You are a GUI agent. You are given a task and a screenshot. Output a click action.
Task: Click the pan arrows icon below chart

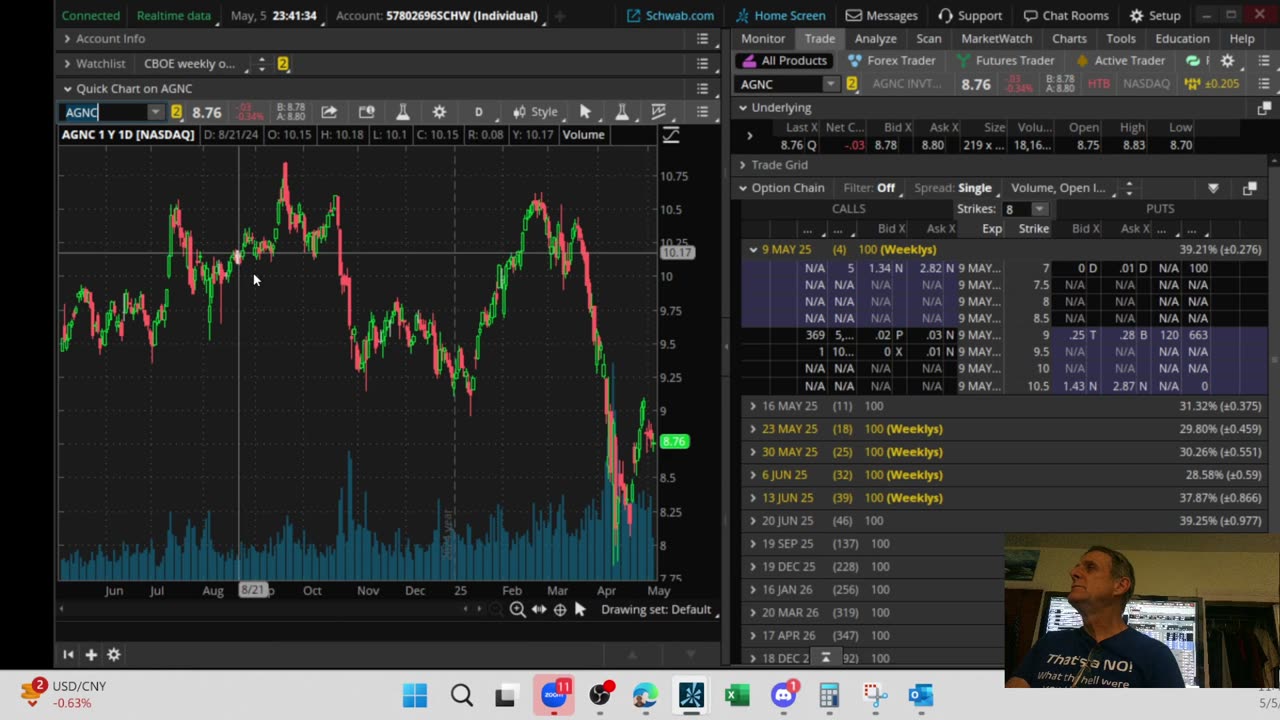(539, 610)
